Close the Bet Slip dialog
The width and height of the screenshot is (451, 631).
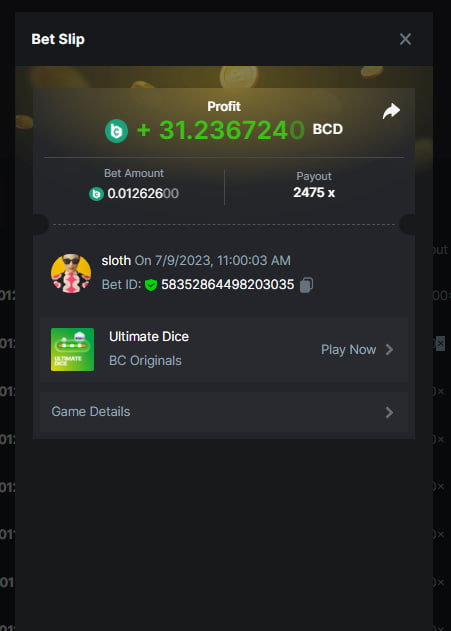pyautogui.click(x=405, y=39)
